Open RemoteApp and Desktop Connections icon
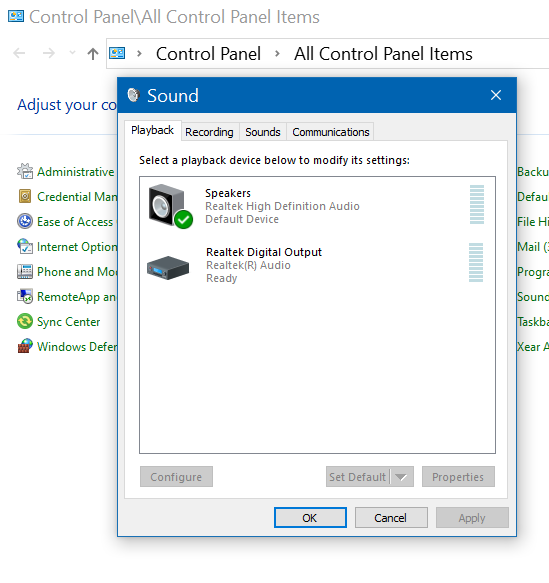Image resolution: width=549 pixels, height=583 pixels. click(25, 296)
